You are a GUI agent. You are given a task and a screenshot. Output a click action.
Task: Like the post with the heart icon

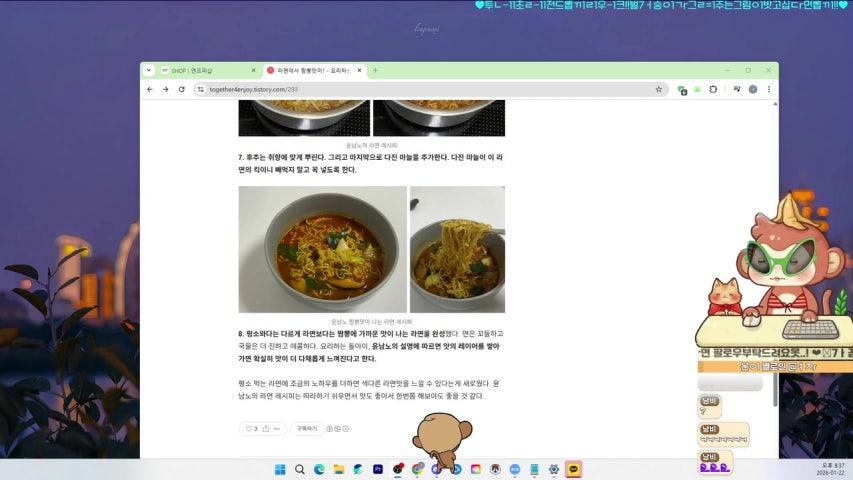coord(251,429)
